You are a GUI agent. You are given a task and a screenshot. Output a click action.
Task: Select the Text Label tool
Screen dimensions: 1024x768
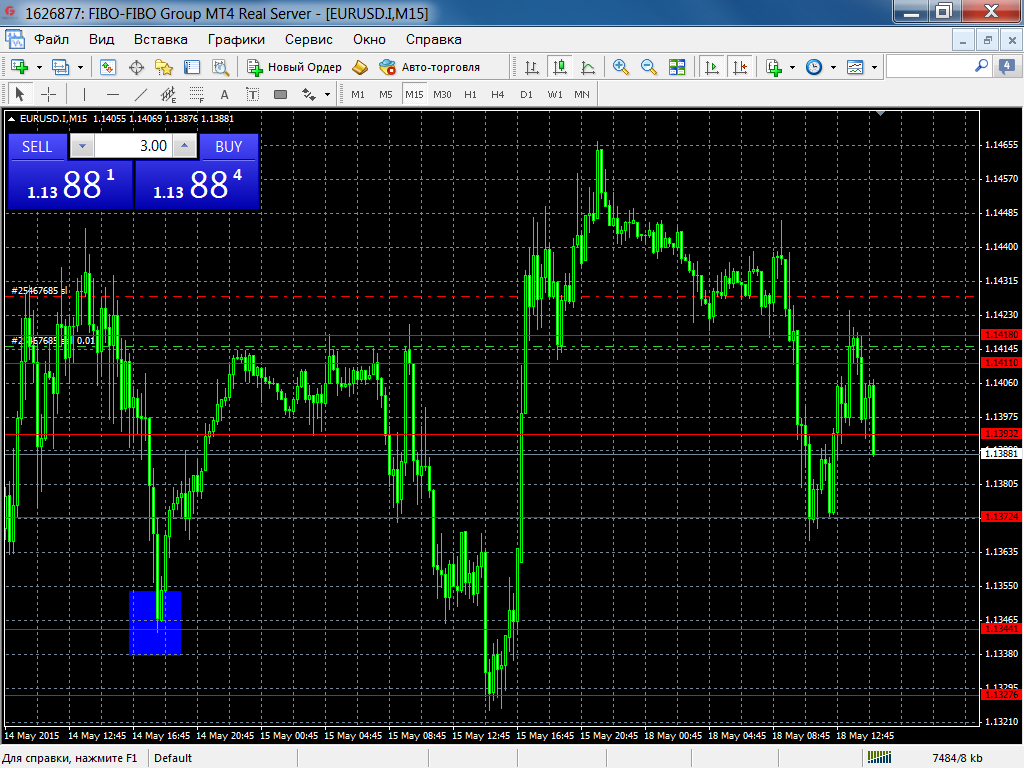(253, 95)
